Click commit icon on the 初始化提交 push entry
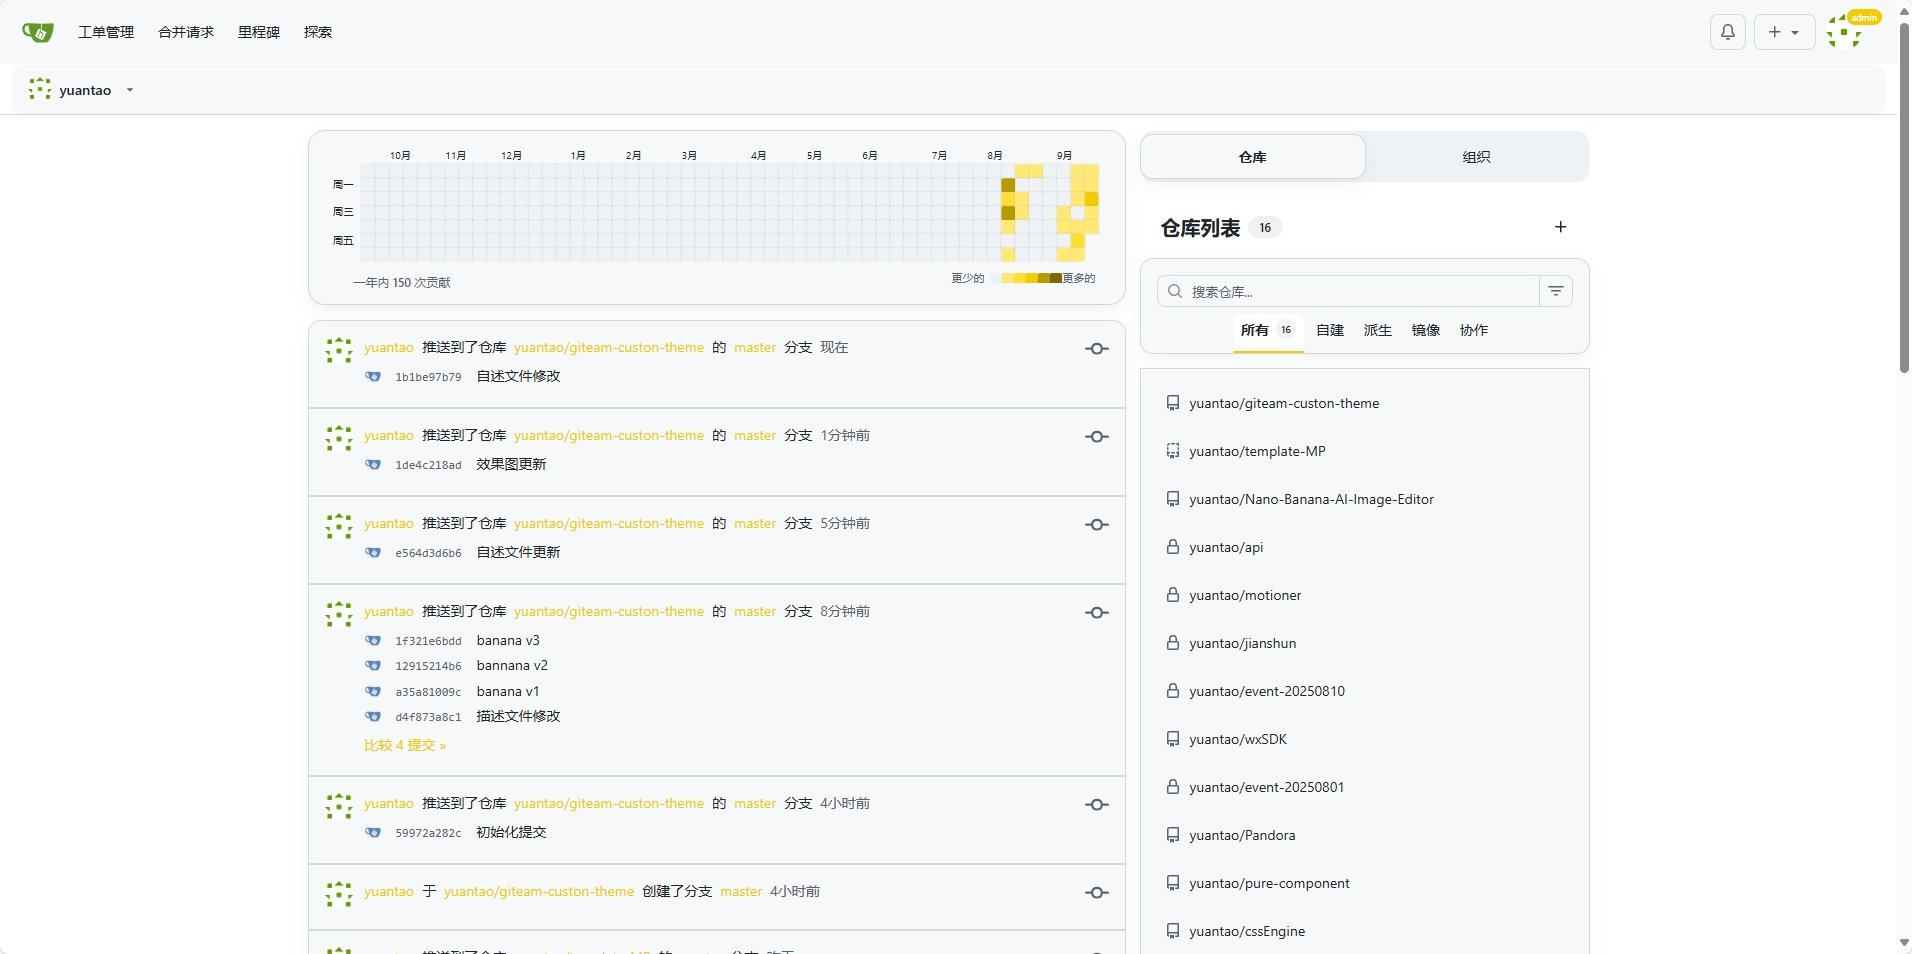1912x954 pixels. (1097, 805)
